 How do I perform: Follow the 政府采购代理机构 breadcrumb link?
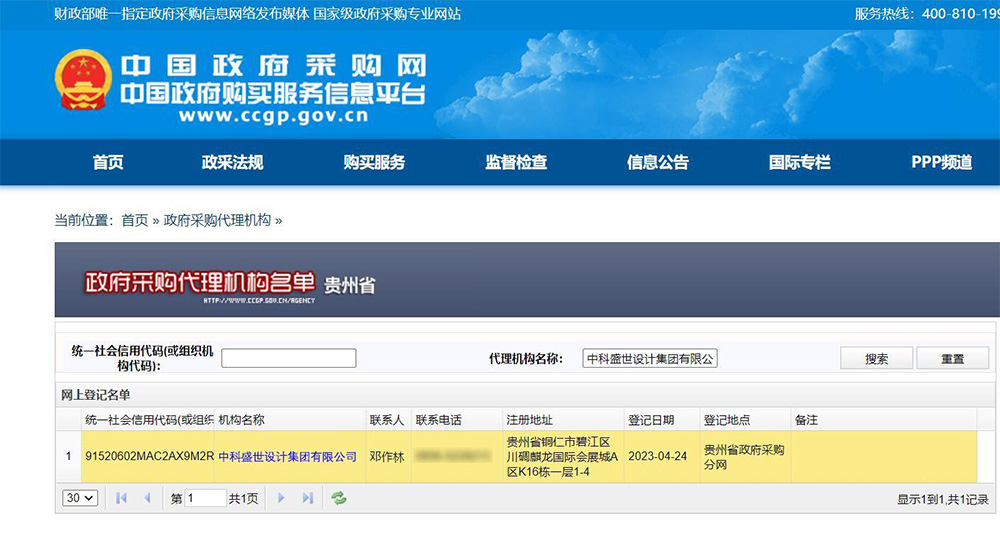click(x=217, y=221)
